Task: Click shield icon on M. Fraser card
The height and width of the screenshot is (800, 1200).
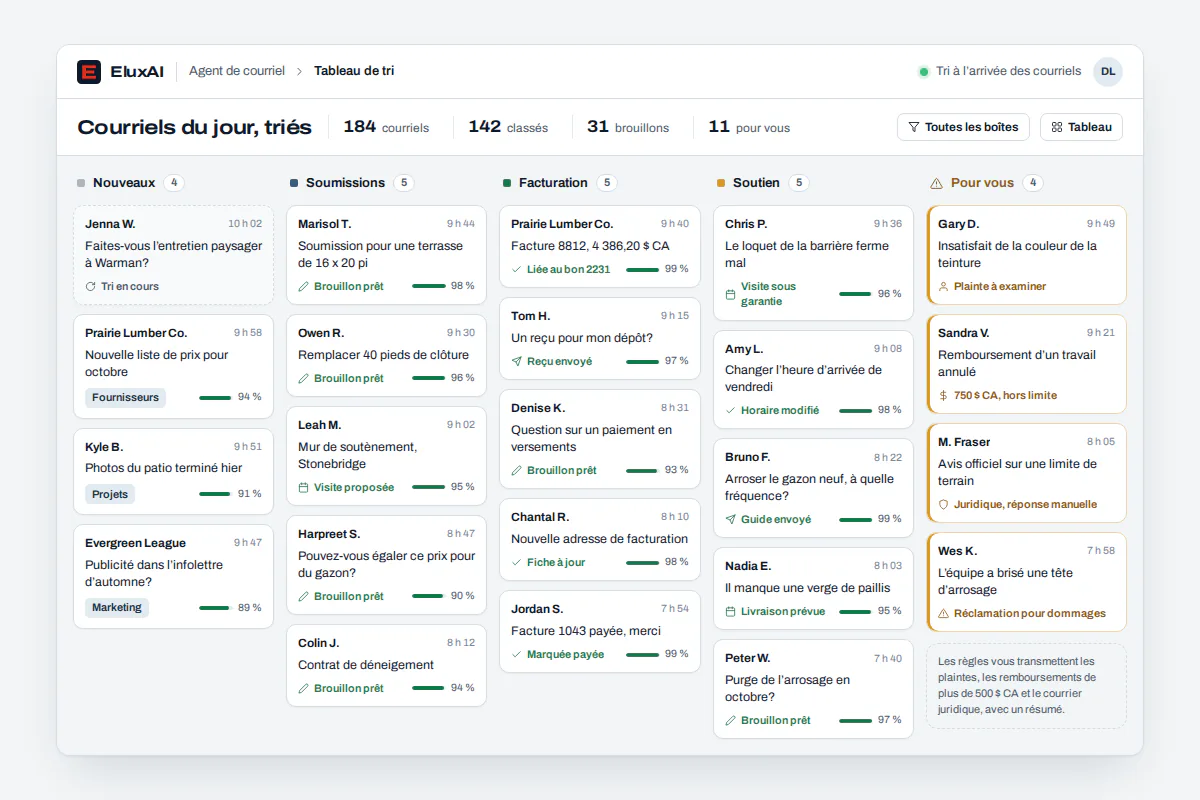Action: 943,504
